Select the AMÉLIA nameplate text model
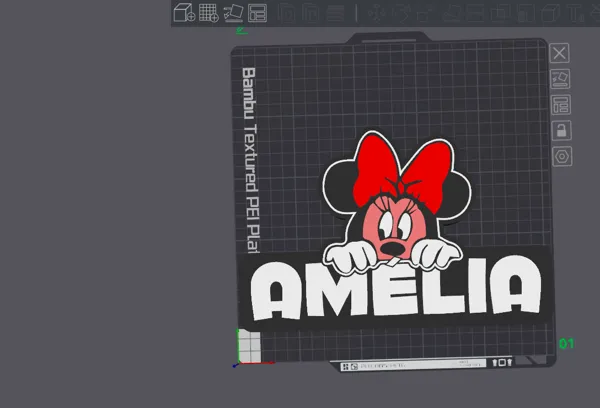The width and height of the screenshot is (600, 408). pos(396,290)
